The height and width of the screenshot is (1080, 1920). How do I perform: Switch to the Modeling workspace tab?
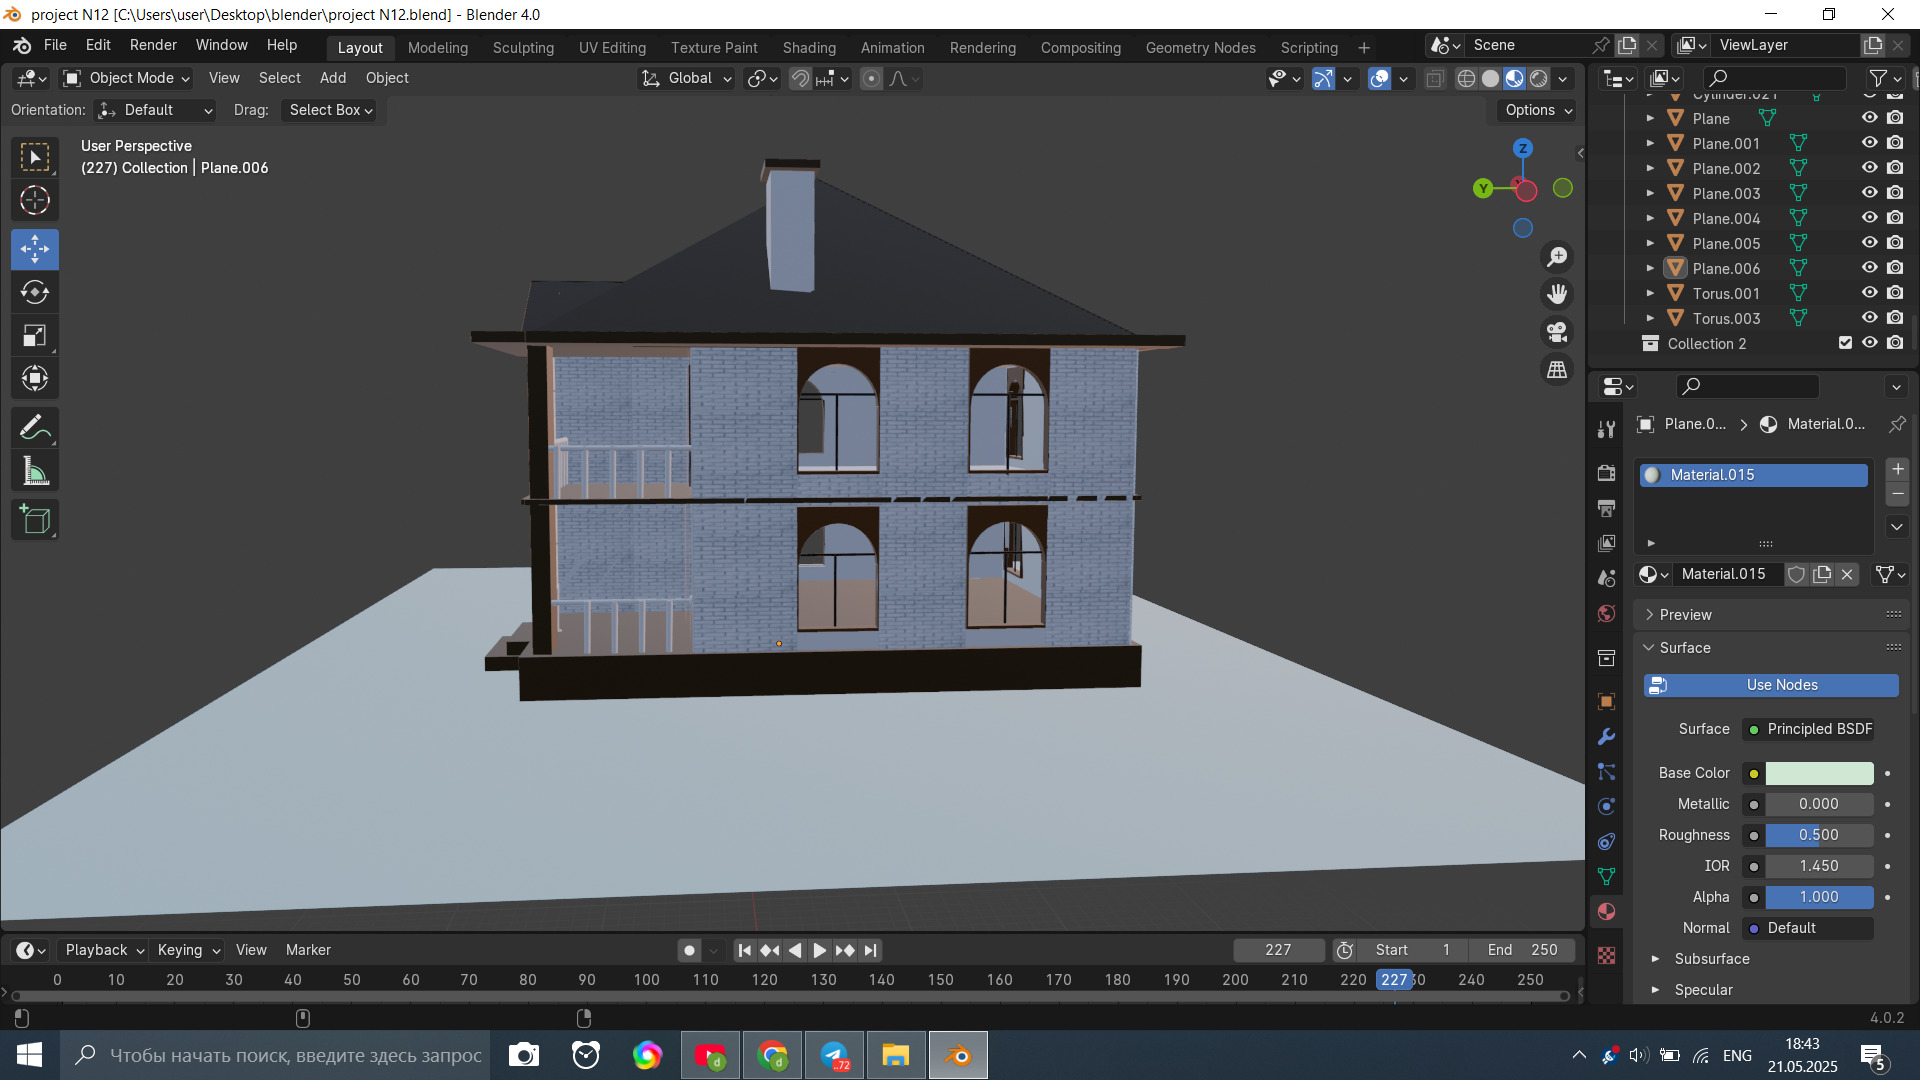(x=437, y=47)
